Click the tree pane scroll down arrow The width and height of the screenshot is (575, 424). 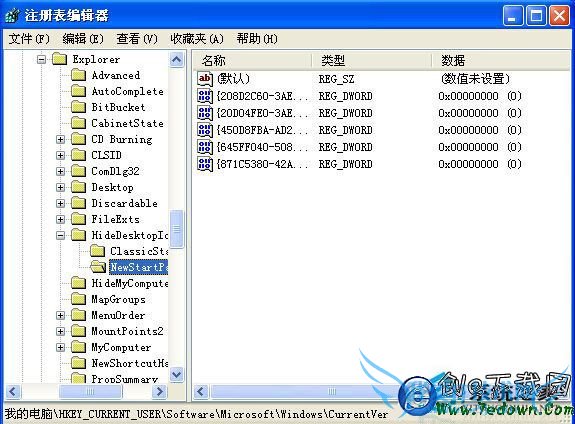click(x=176, y=375)
